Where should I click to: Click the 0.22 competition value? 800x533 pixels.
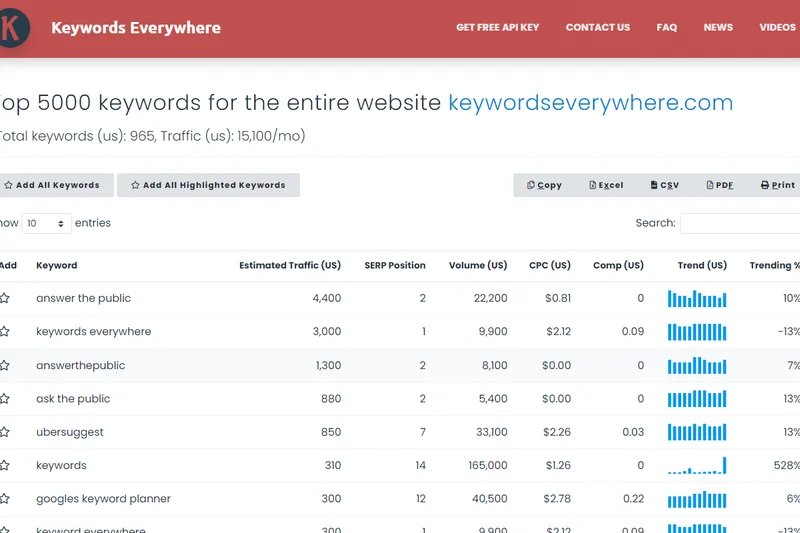(x=633, y=499)
